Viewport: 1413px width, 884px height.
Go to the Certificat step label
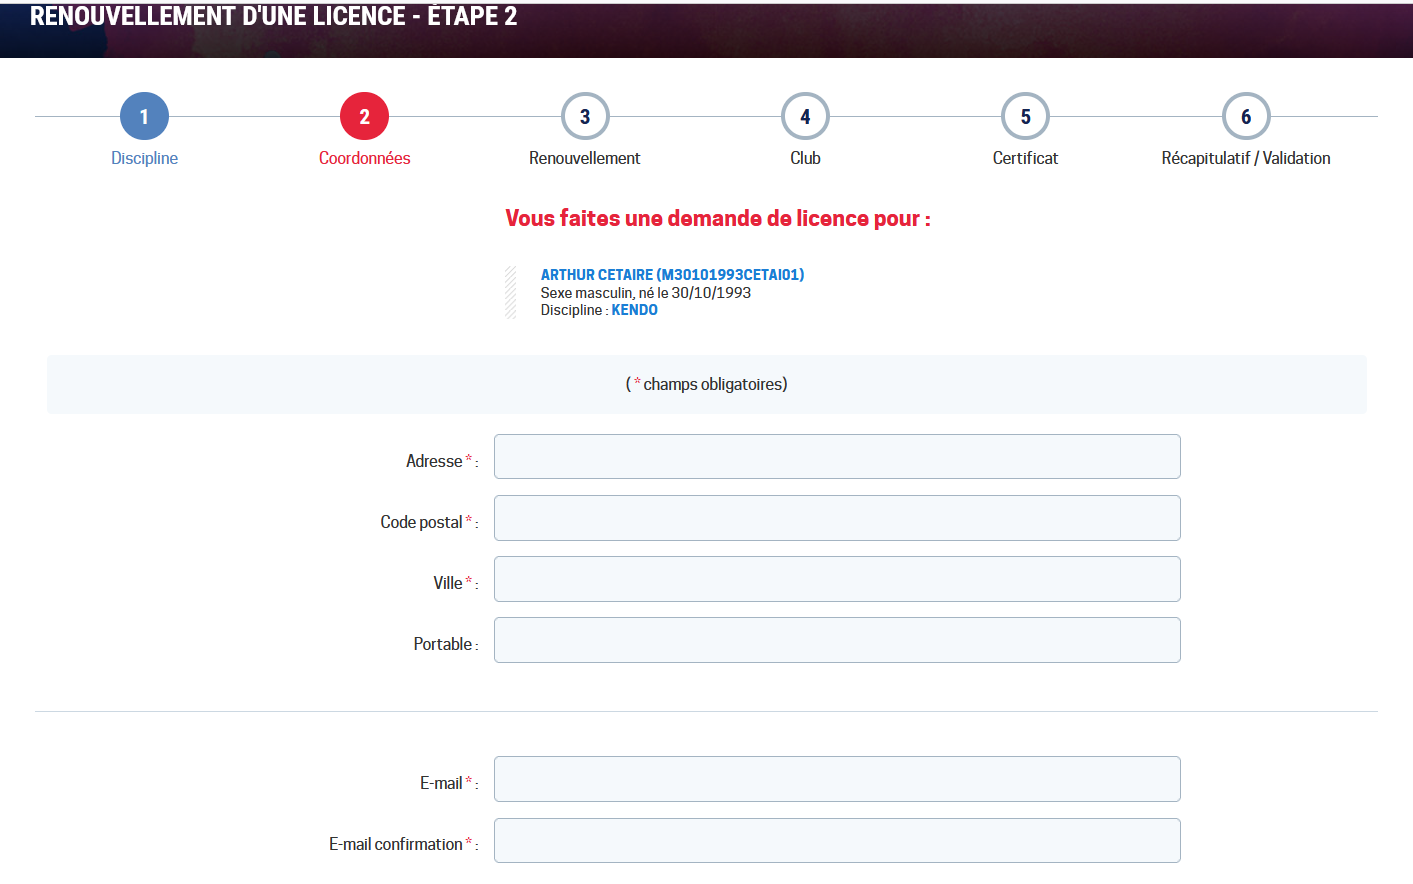(1025, 158)
